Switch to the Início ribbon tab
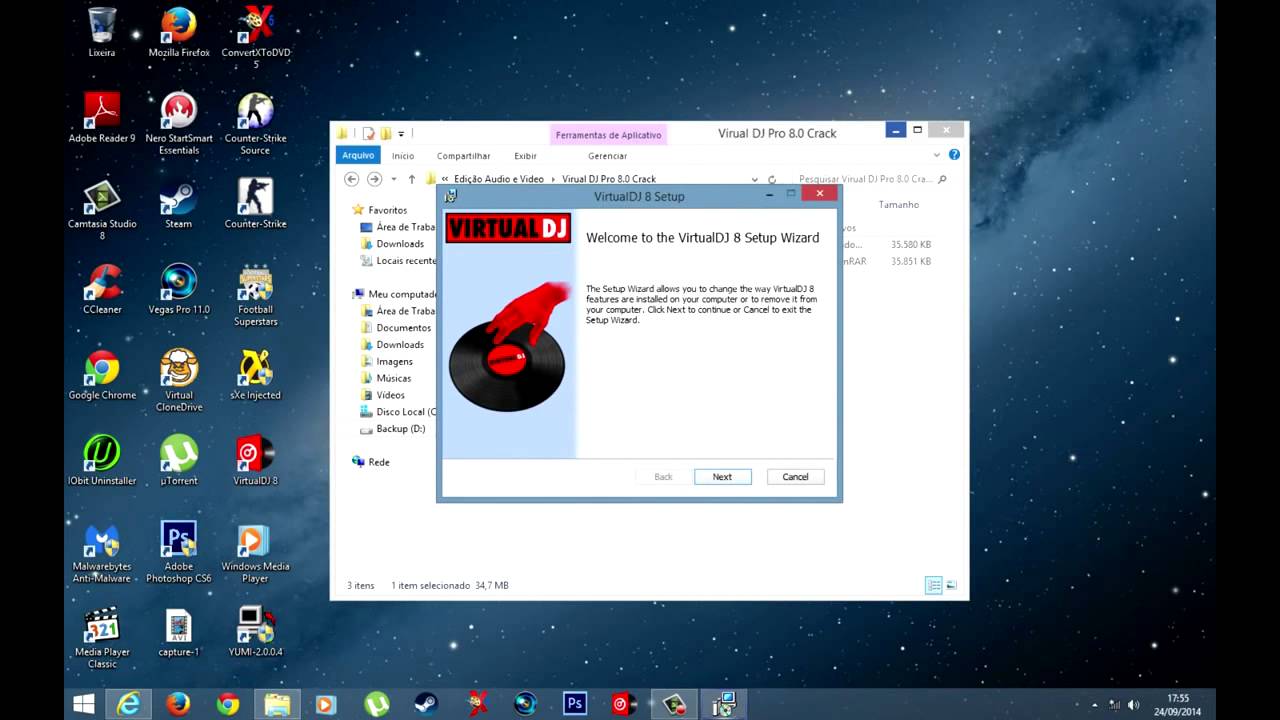Image resolution: width=1280 pixels, height=720 pixels. pos(403,156)
